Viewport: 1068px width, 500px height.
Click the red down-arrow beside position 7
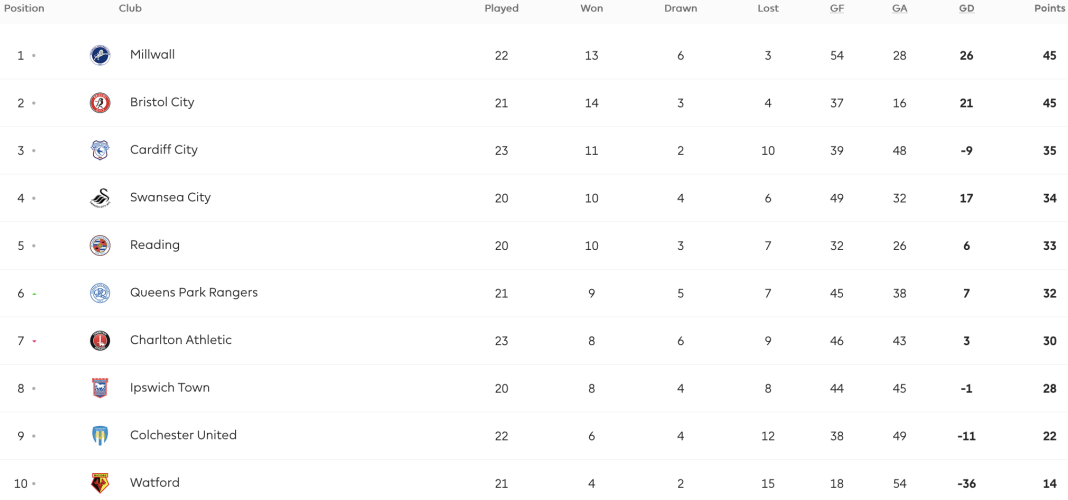(x=34, y=341)
